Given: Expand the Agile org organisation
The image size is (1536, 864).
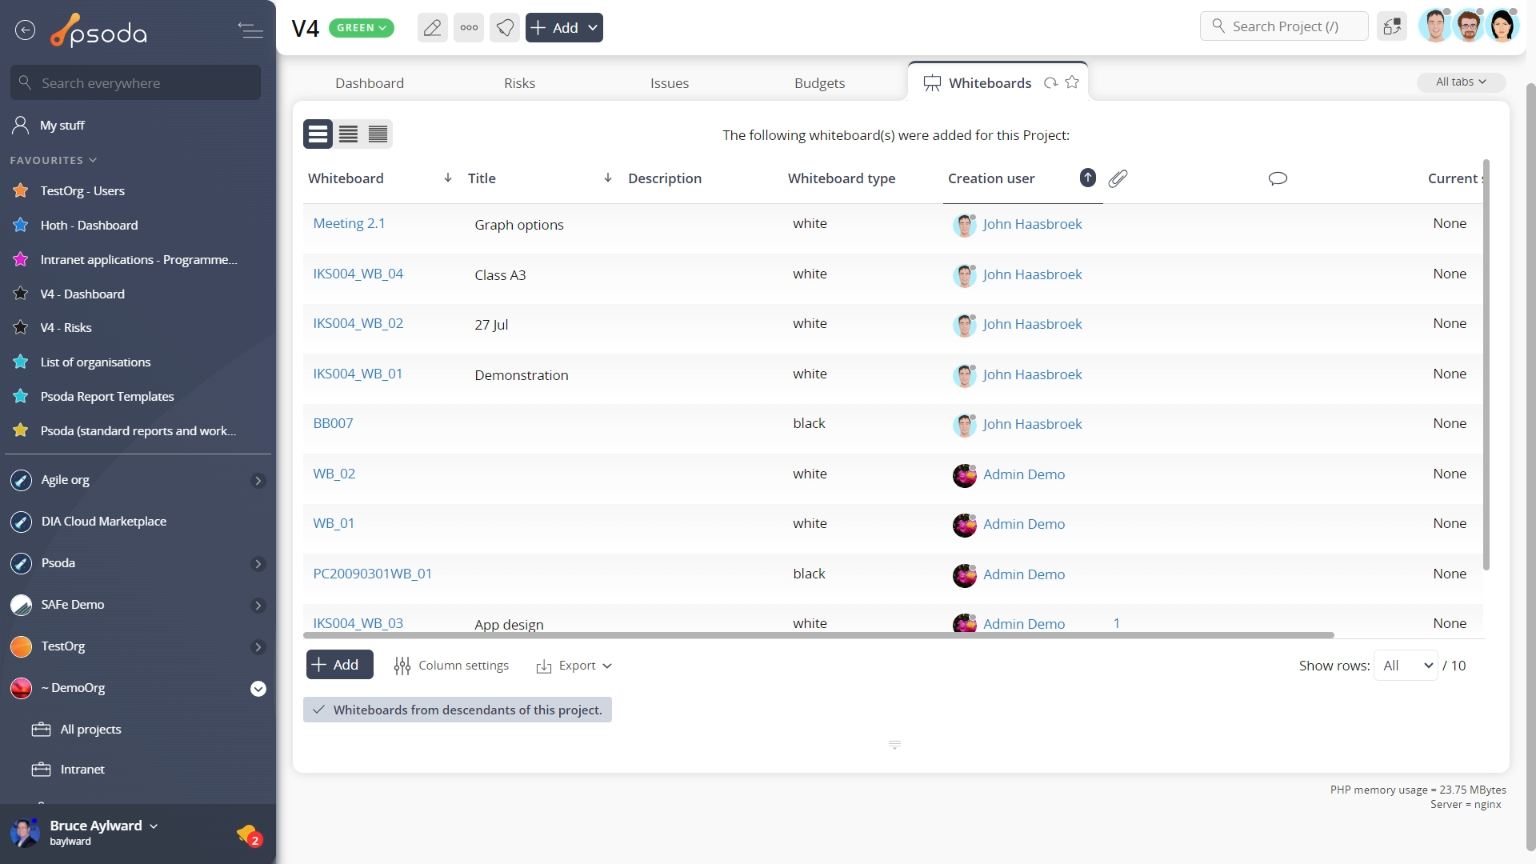Looking at the screenshot, I should (x=258, y=481).
